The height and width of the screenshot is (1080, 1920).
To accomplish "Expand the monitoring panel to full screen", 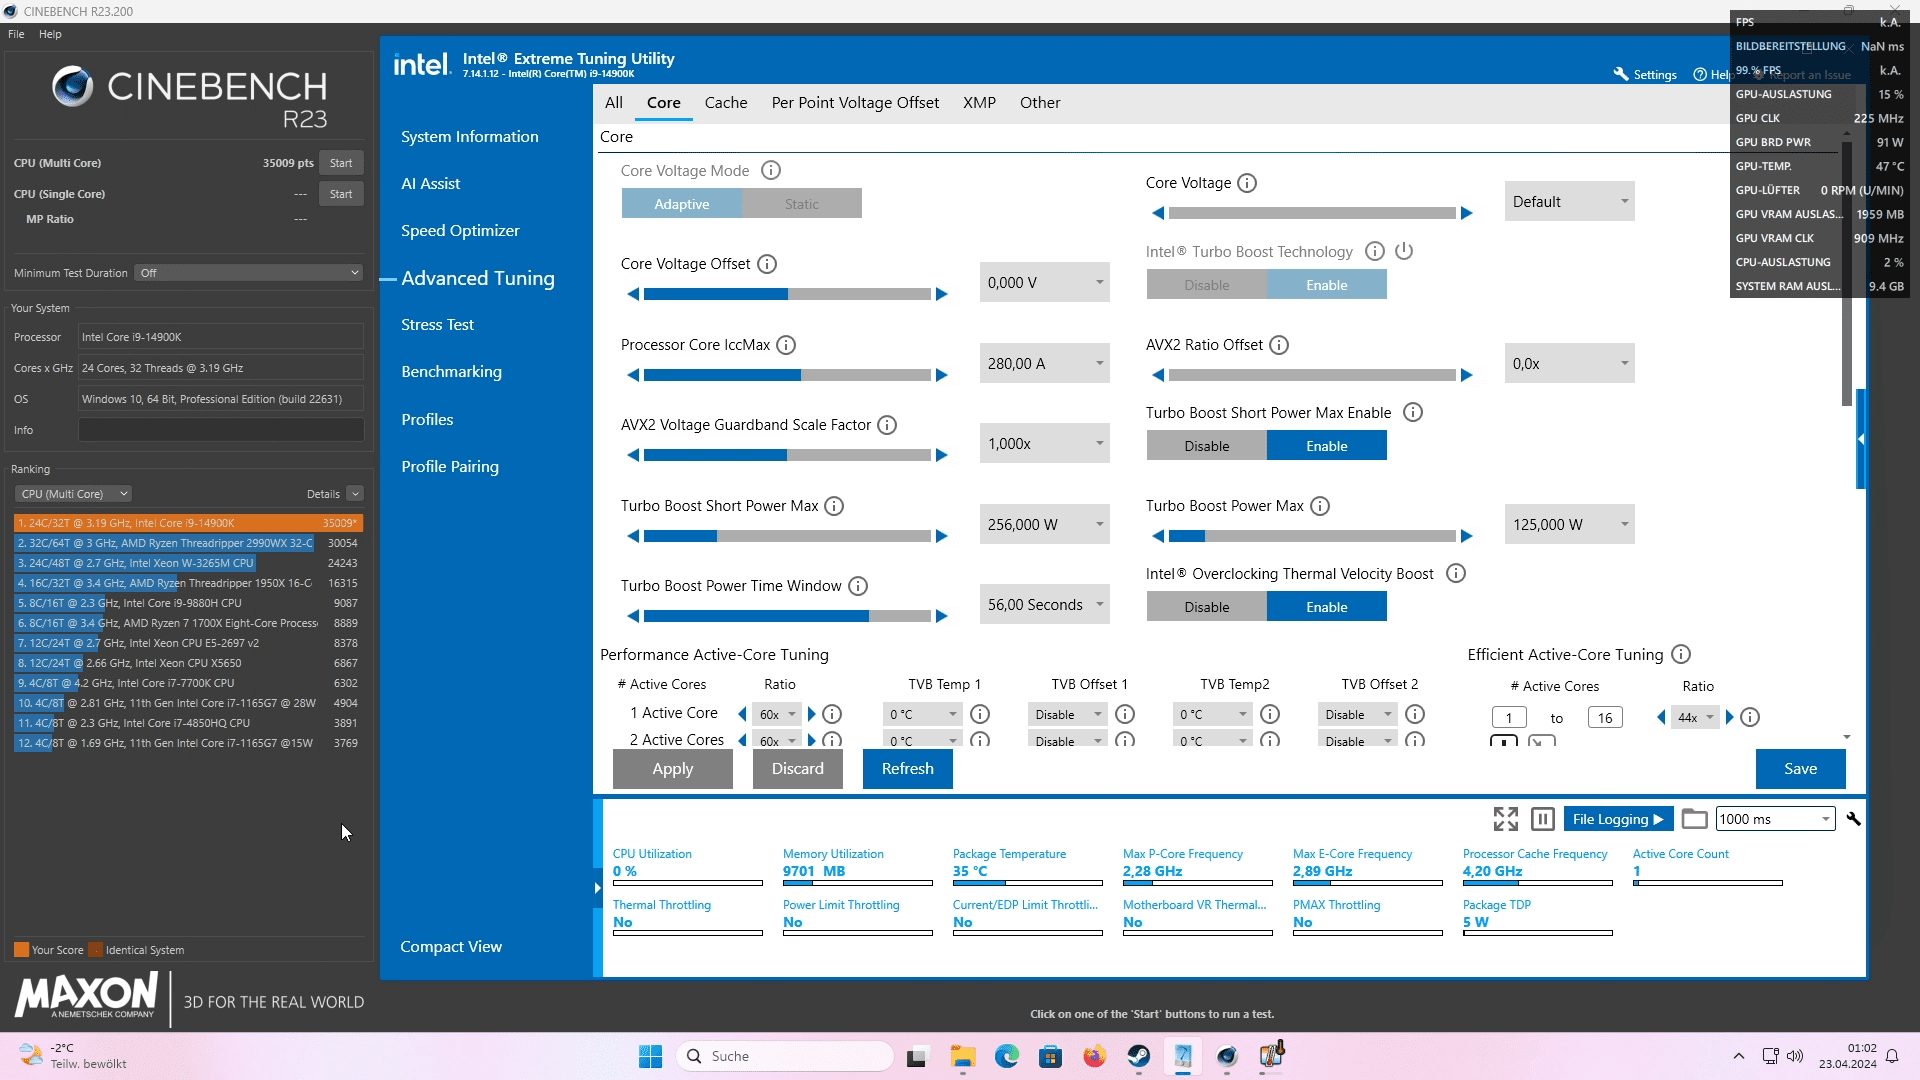I will (1506, 819).
